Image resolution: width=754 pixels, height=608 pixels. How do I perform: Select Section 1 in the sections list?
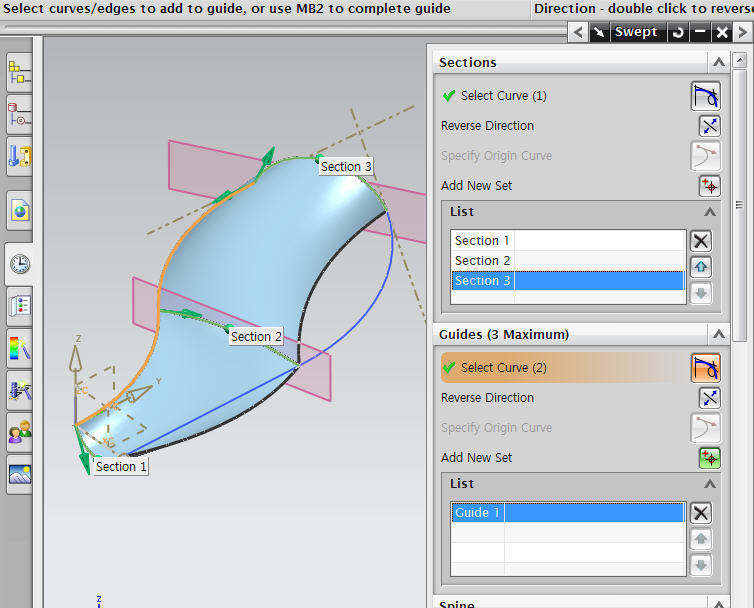482,241
